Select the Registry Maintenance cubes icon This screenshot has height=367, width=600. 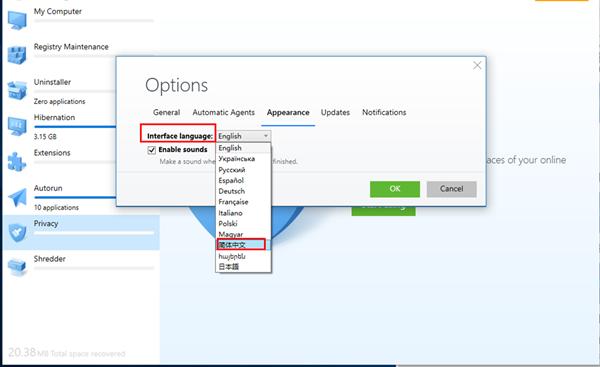coord(17,55)
